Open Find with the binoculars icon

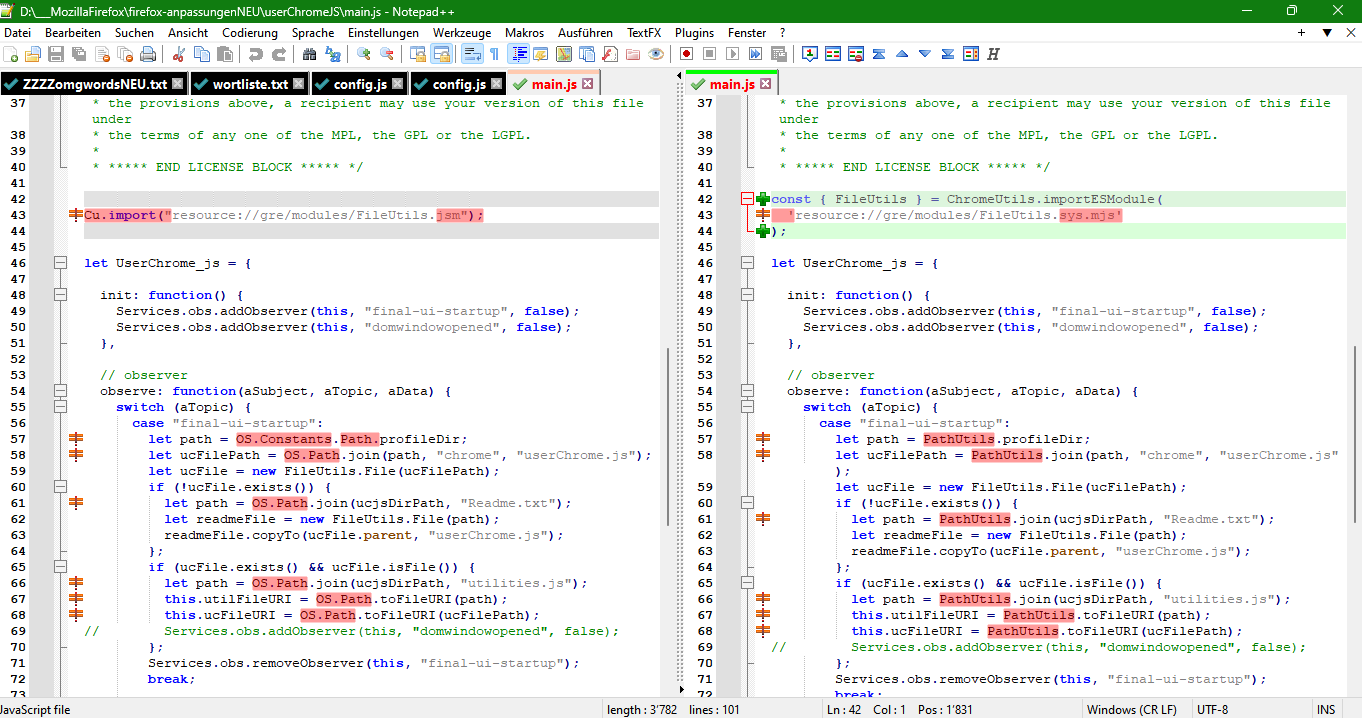tap(309, 54)
